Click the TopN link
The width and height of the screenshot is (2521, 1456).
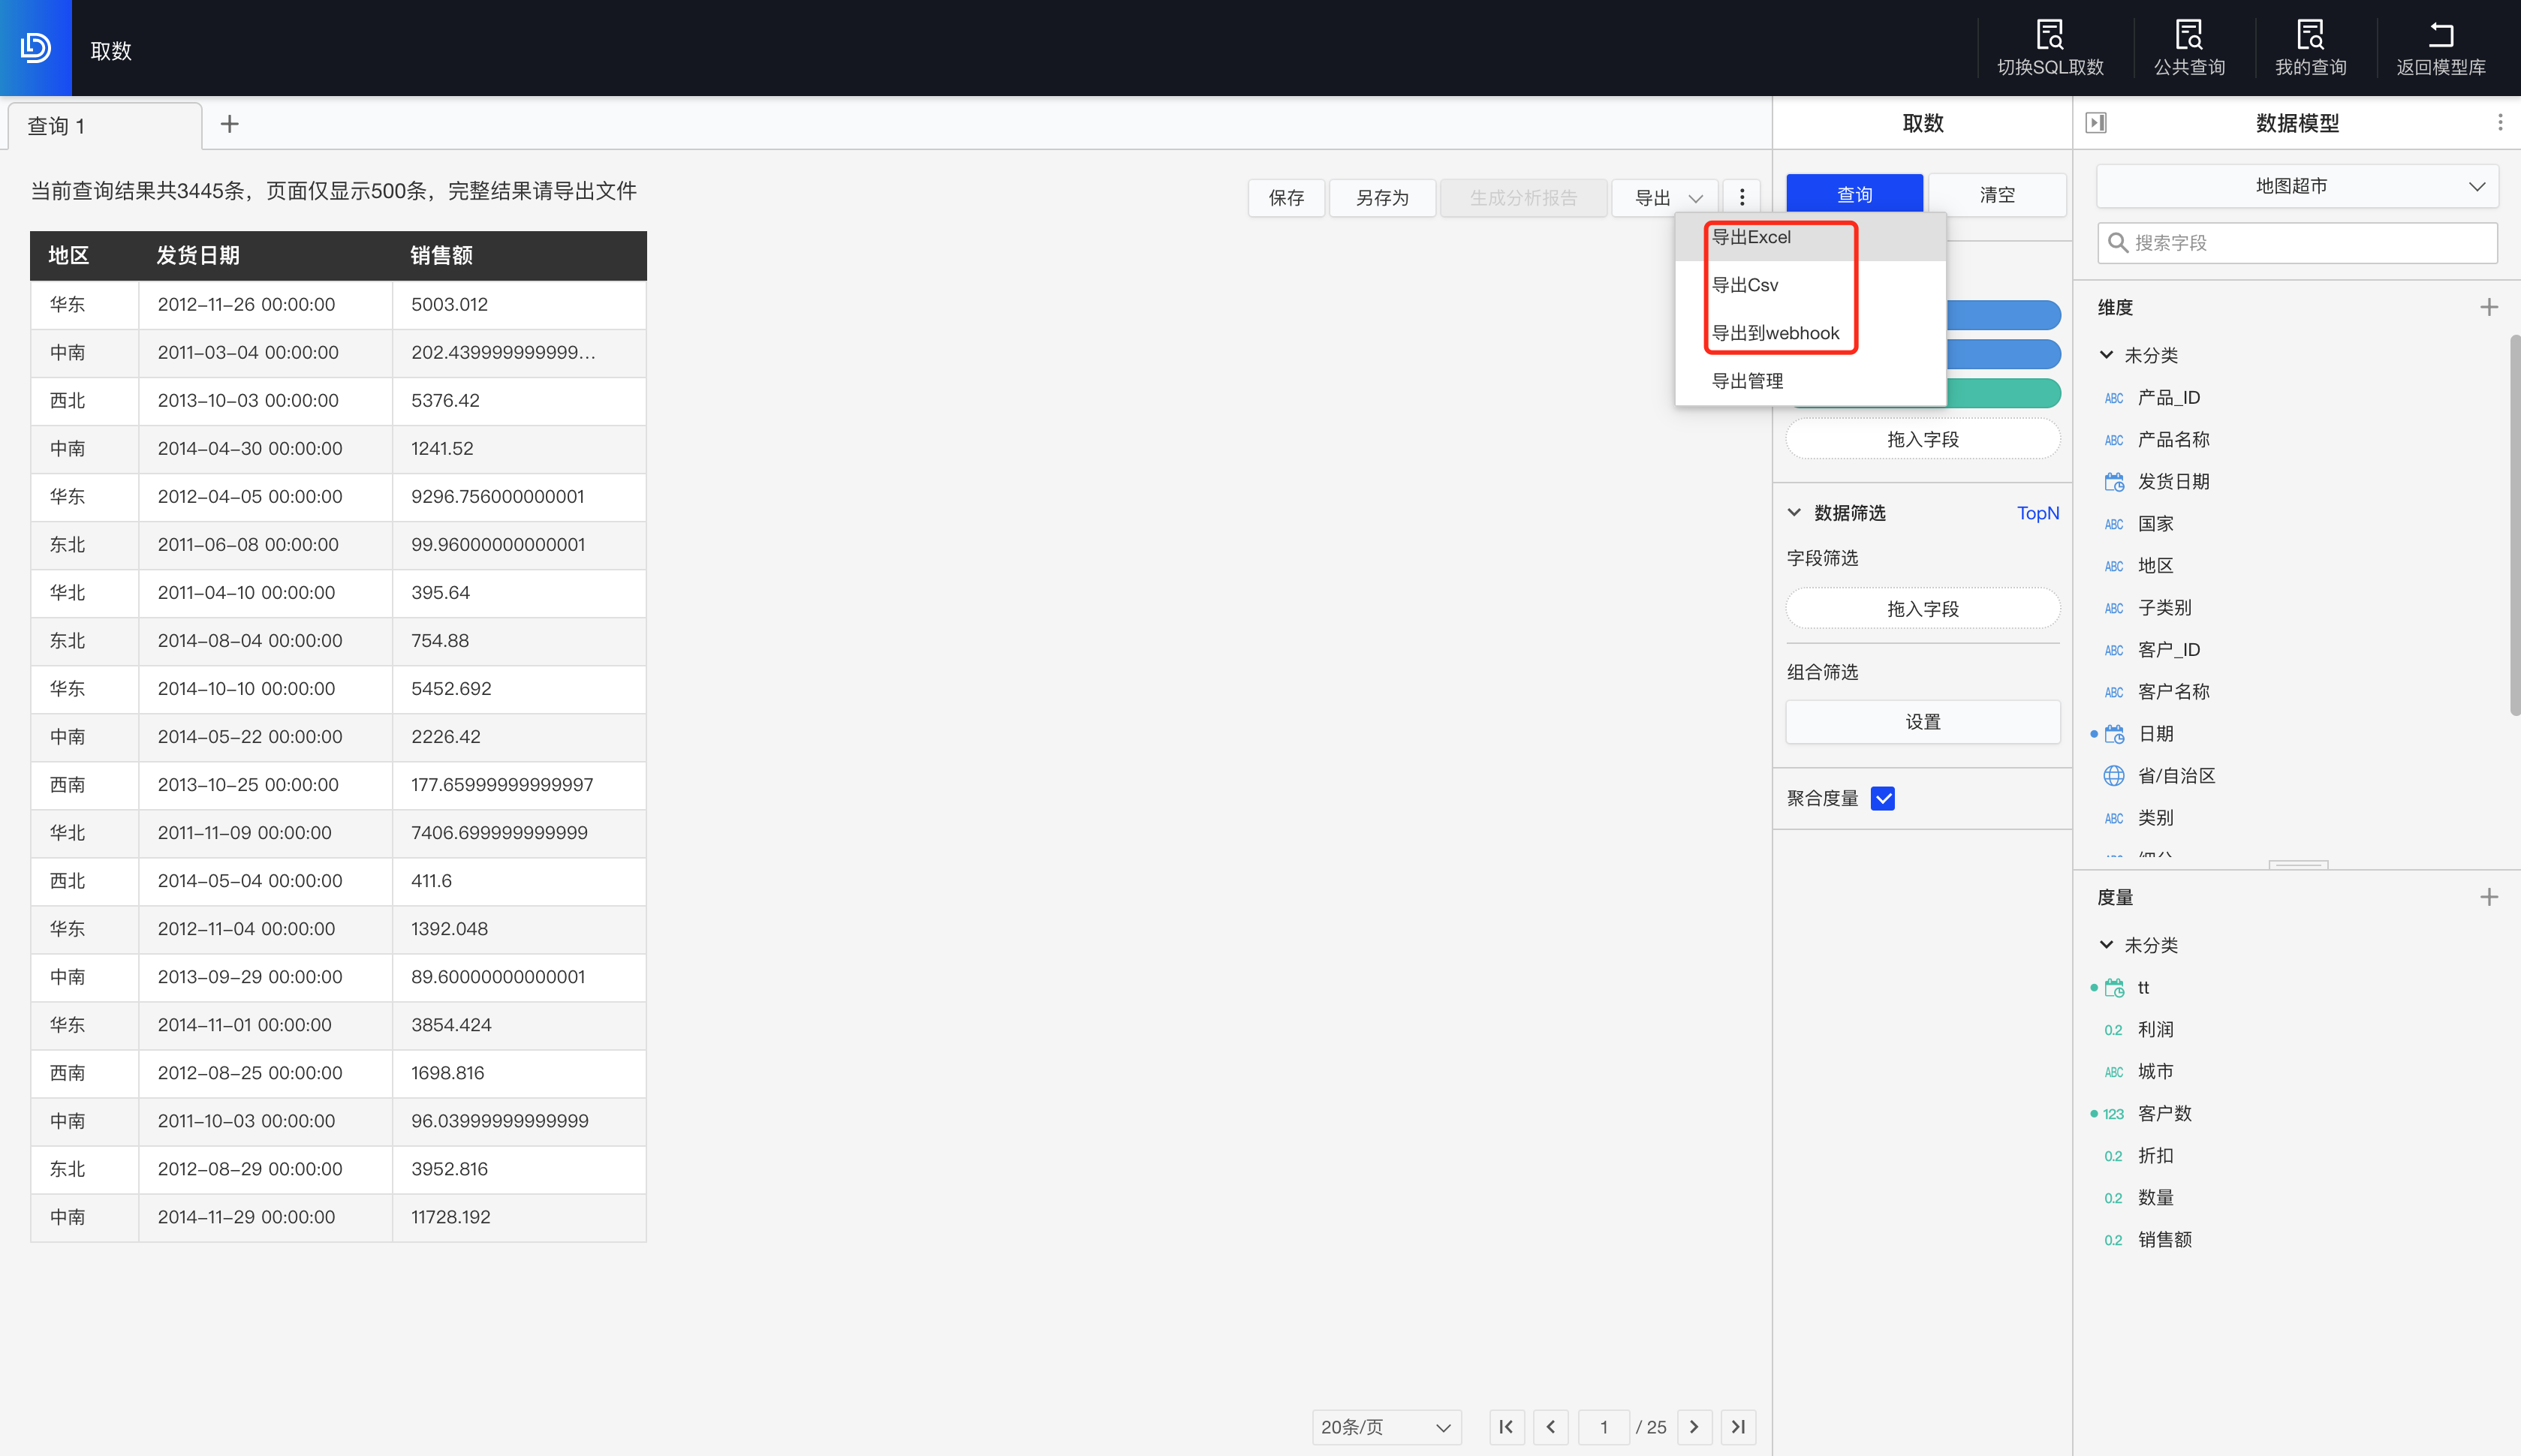tap(2037, 513)
